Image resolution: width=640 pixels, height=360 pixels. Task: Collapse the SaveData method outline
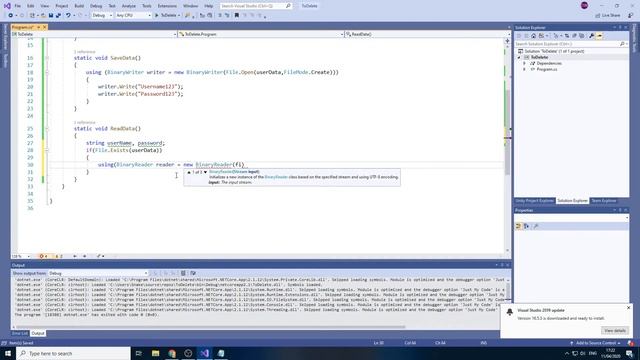[x=47, y=58]
